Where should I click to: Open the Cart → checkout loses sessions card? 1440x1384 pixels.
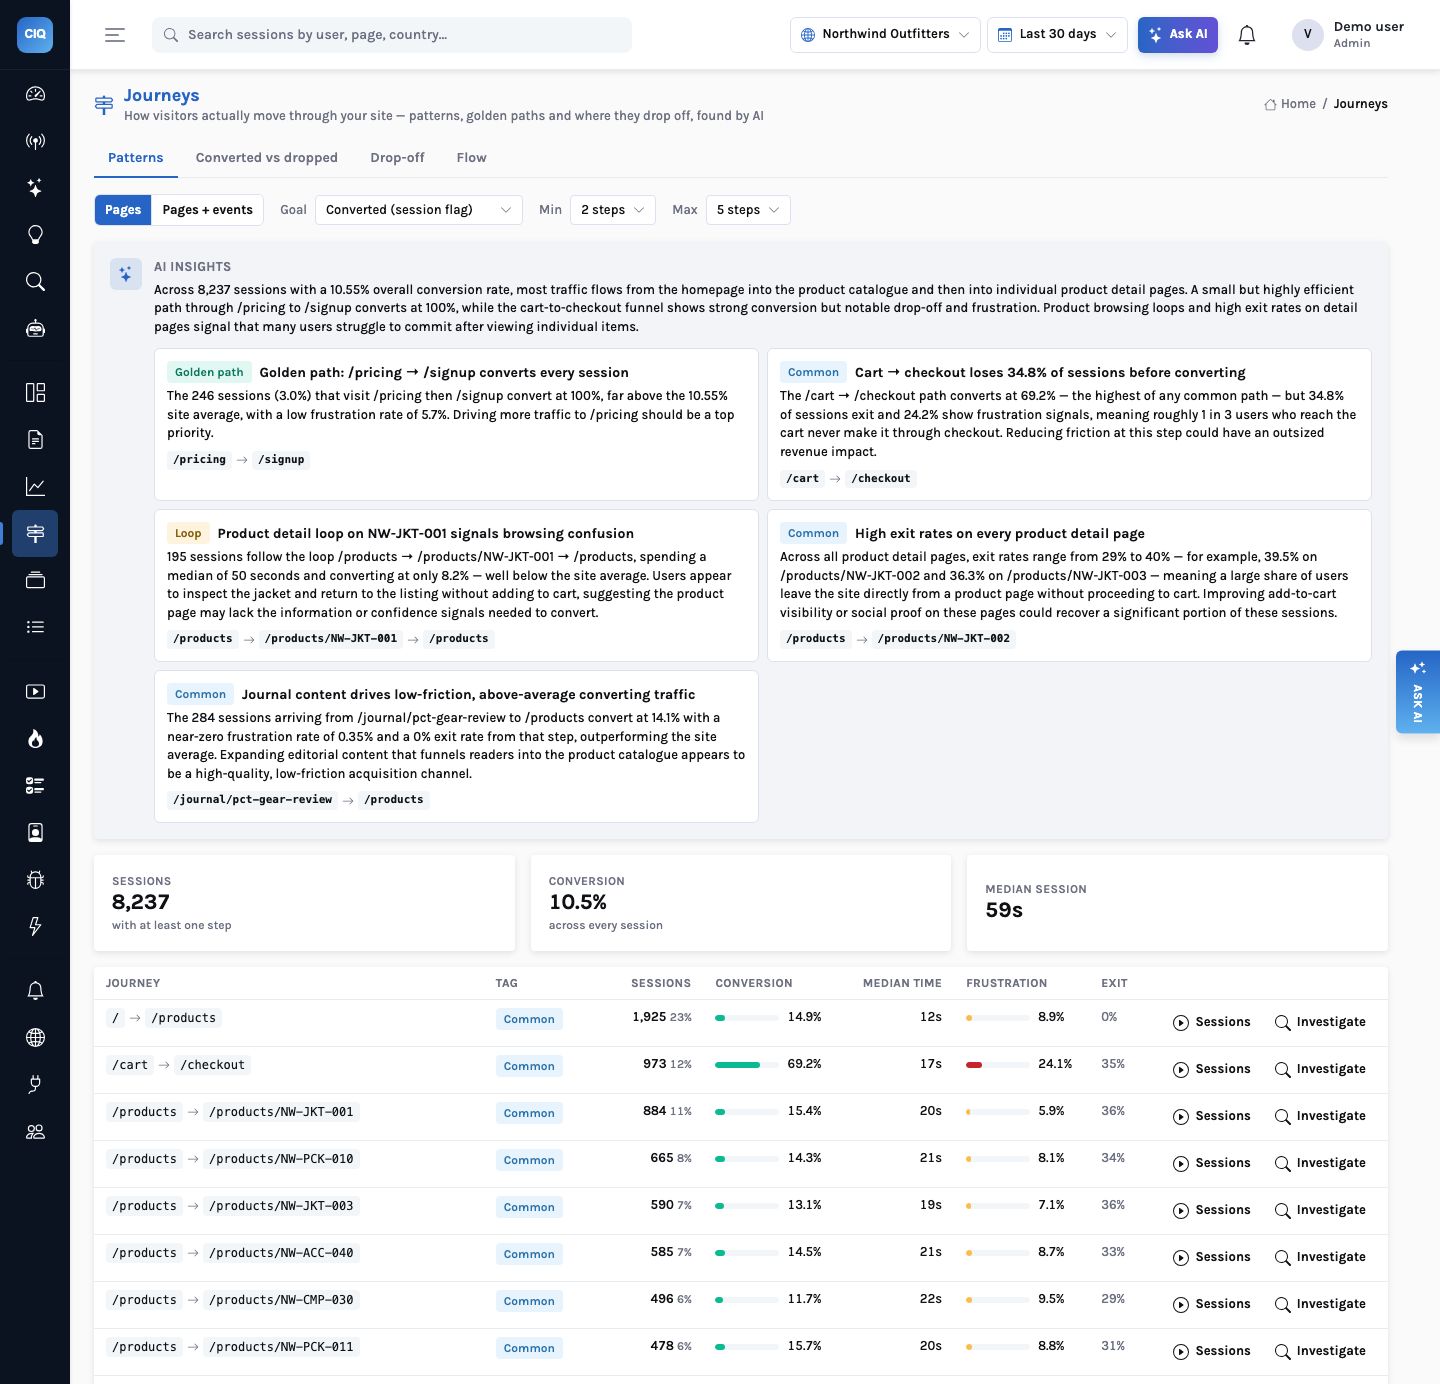tap(1069, 425)
